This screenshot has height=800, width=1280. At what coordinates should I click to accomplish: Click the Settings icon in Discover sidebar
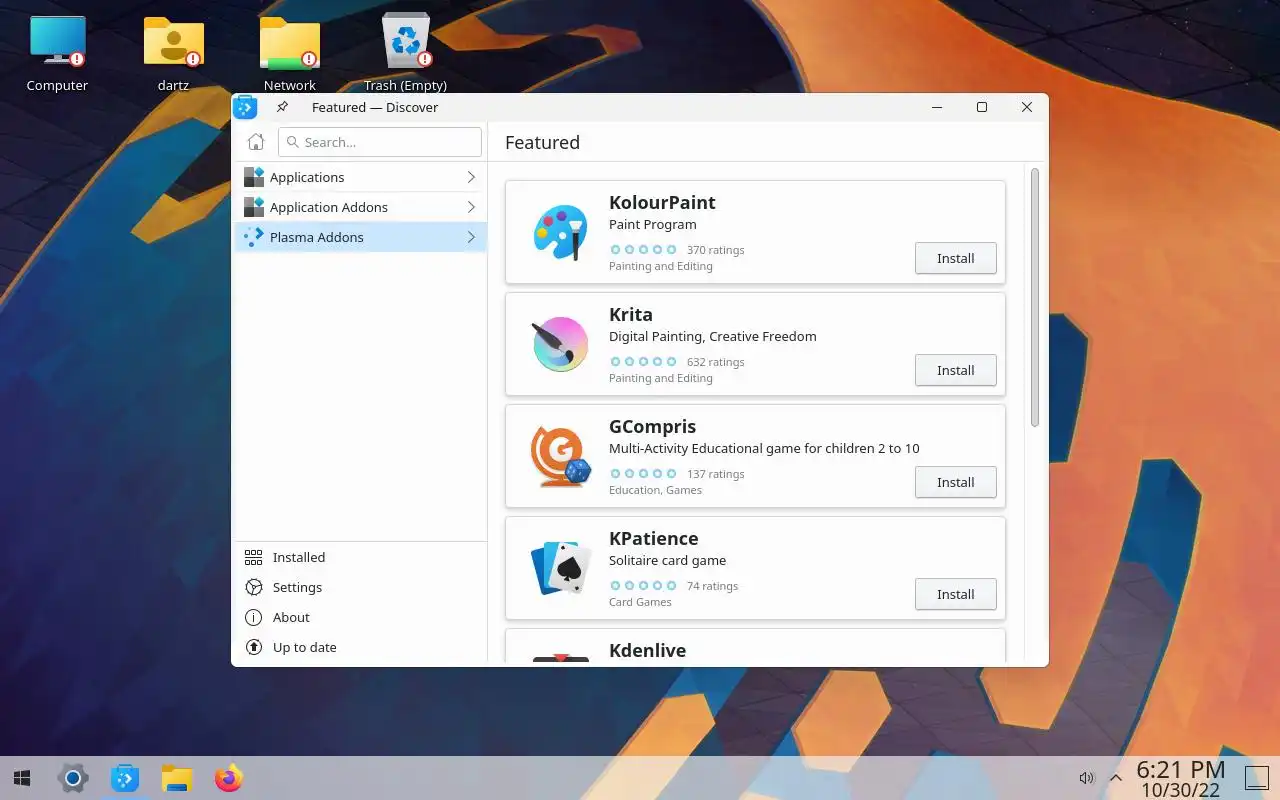pyautogui.click(x=254, y=587)
